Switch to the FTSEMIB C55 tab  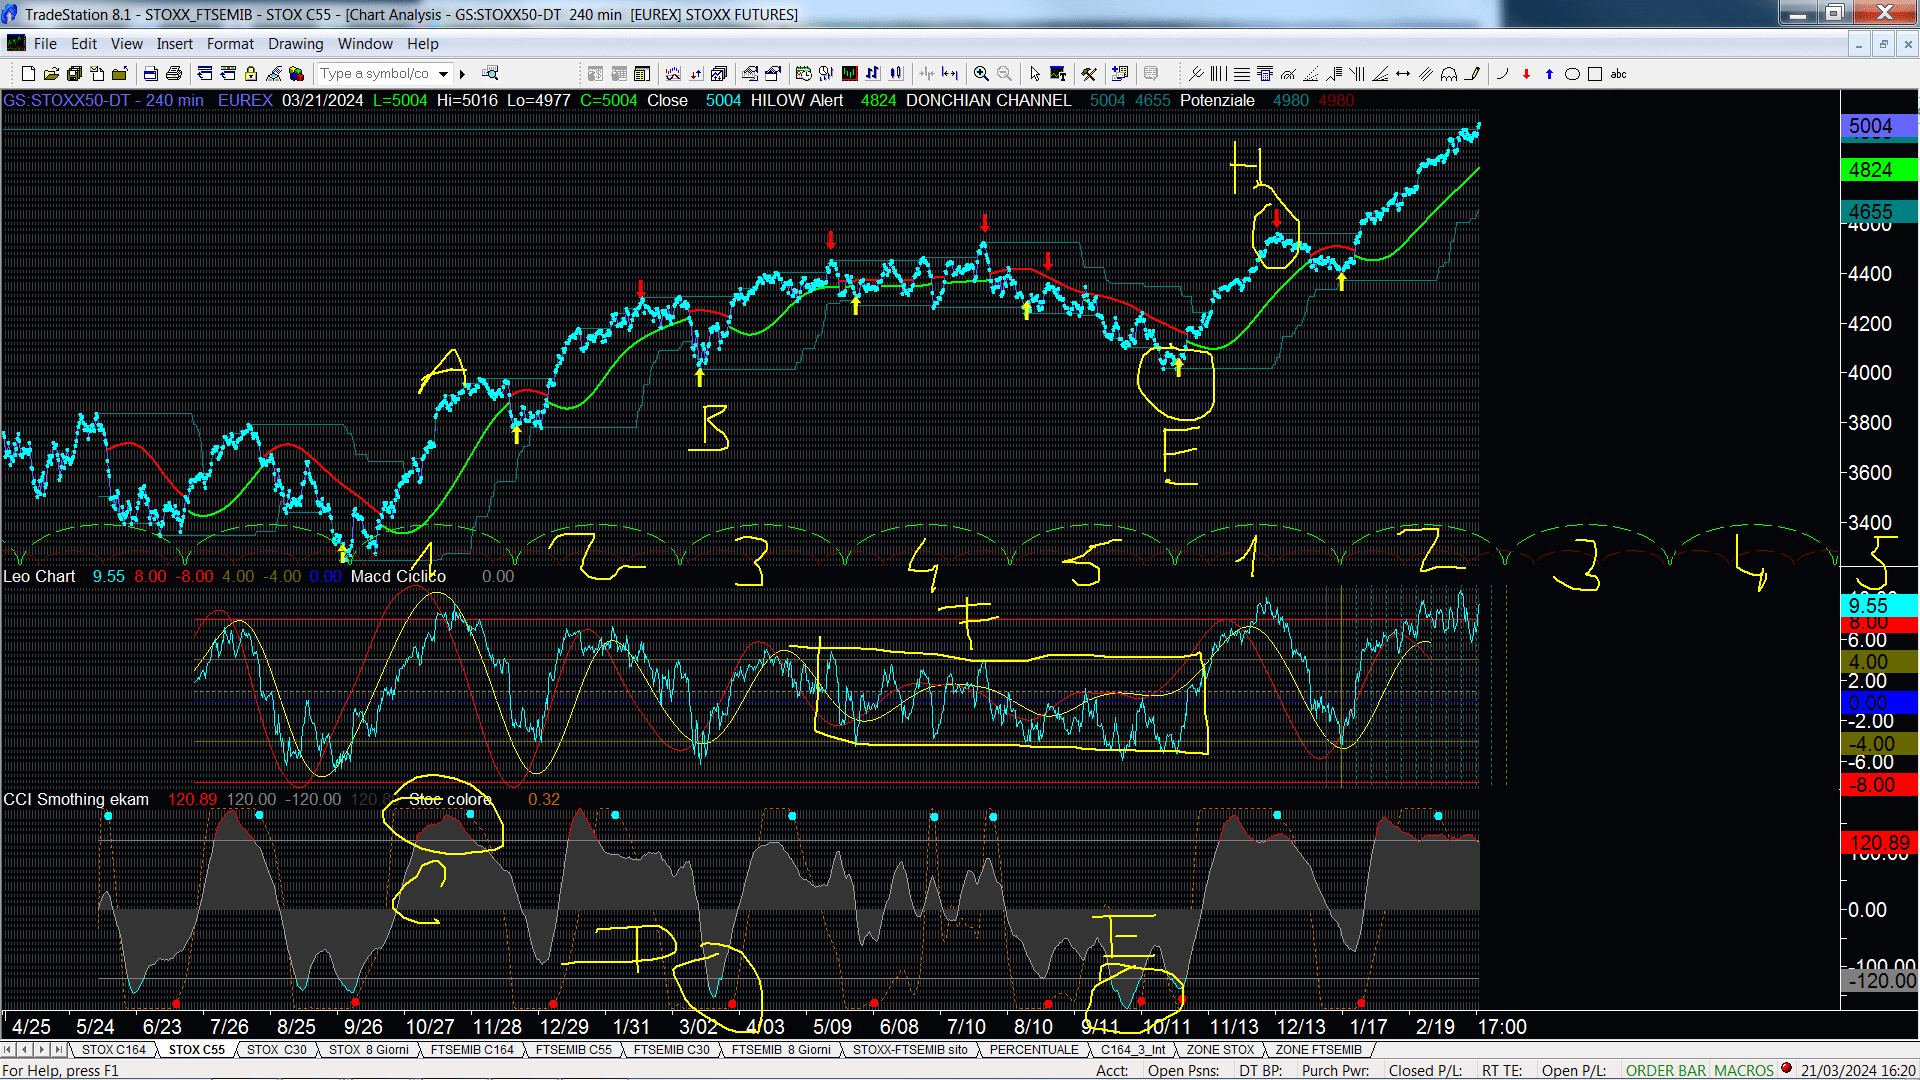[x=574, y=1049]
